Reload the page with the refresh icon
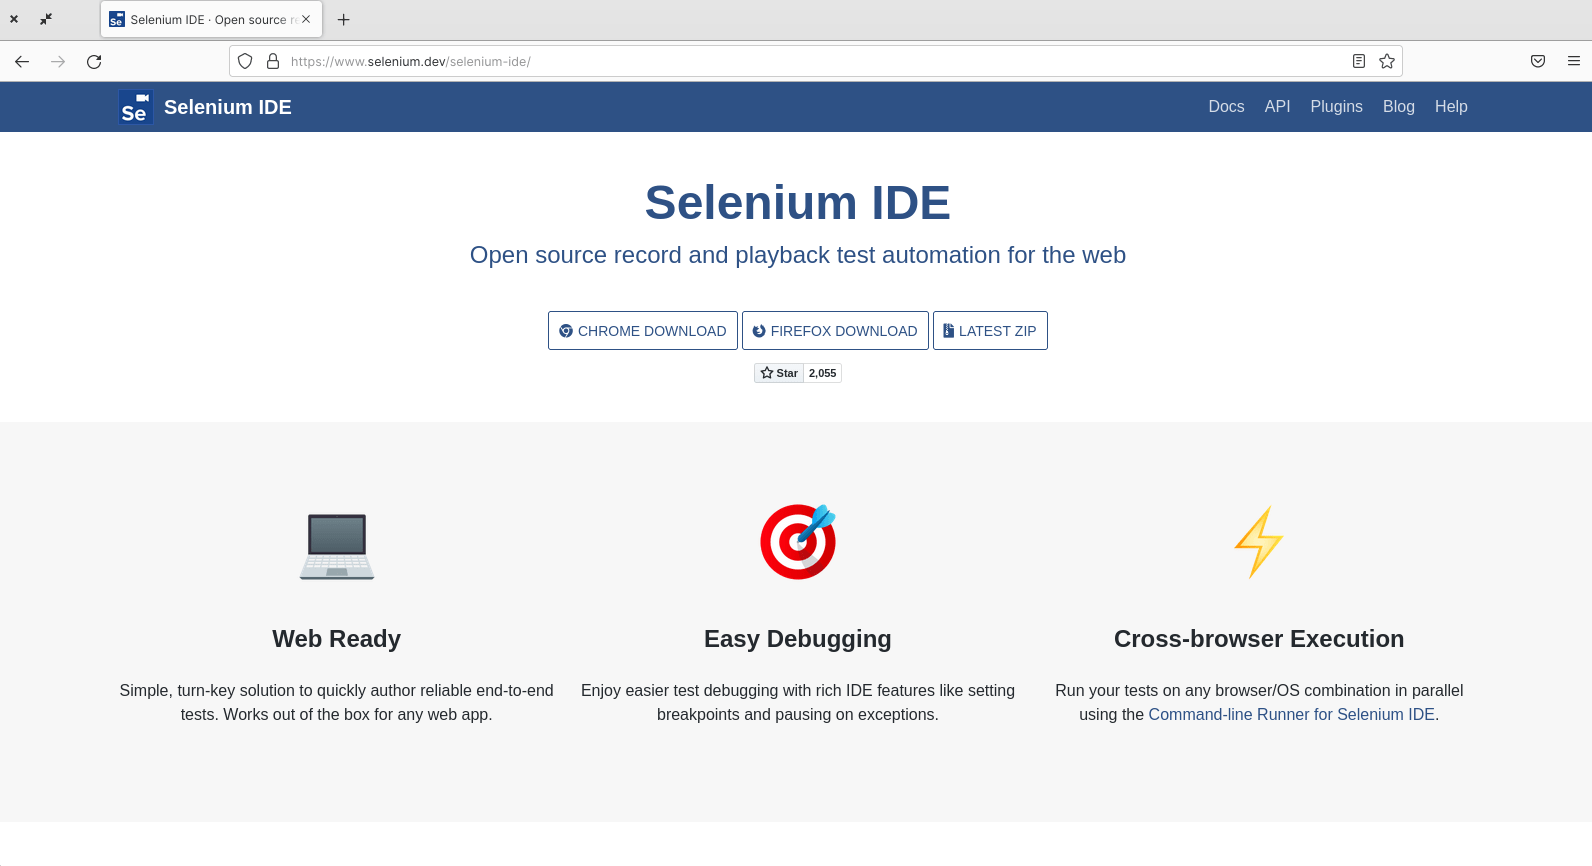The height and width of the screenshot is (866, 1592). tap(94, 62)
